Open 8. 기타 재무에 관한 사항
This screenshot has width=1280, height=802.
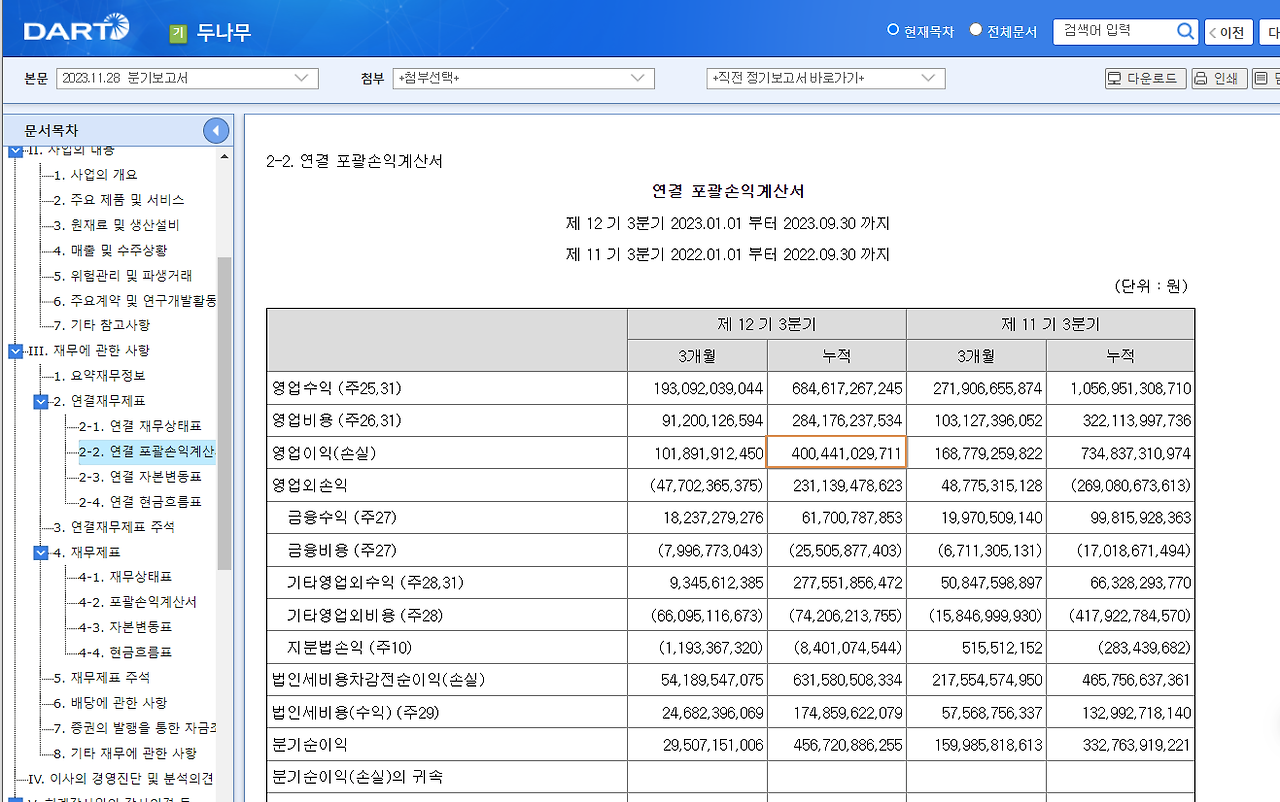coord(125,753)
